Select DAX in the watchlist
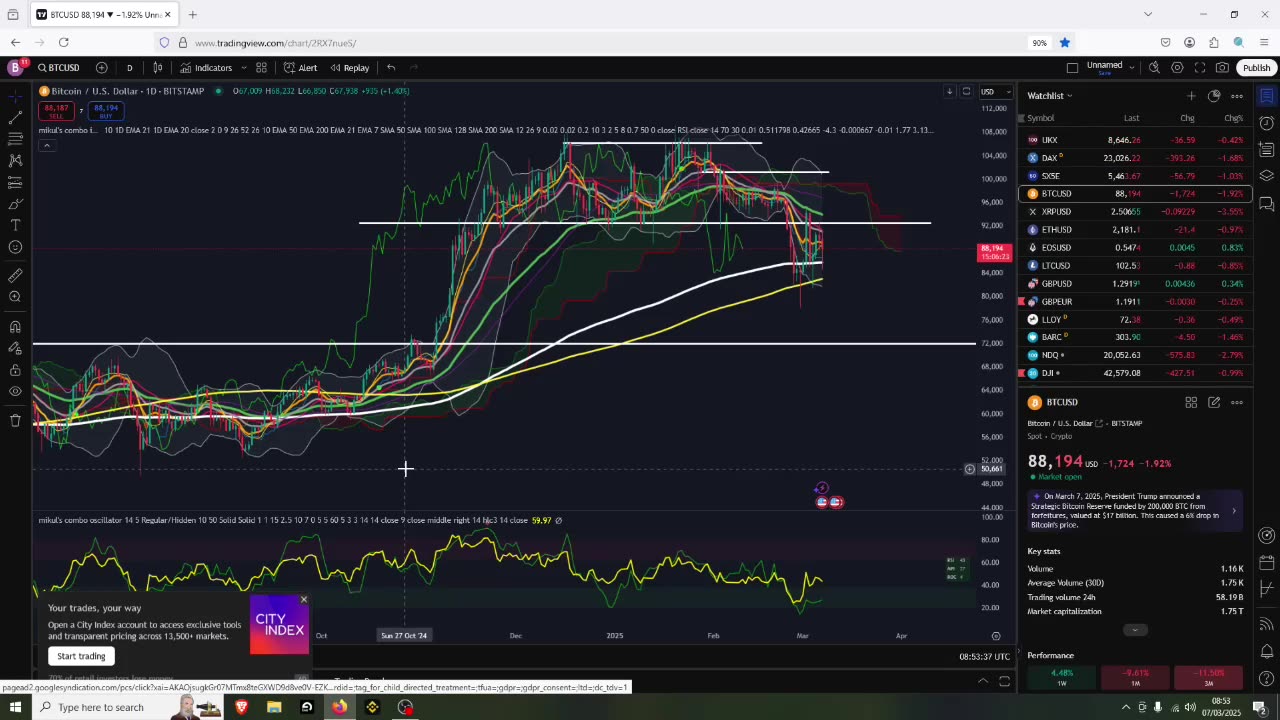The width and height of the screenshot is (1280, 720). click(x=1135, y=158)
